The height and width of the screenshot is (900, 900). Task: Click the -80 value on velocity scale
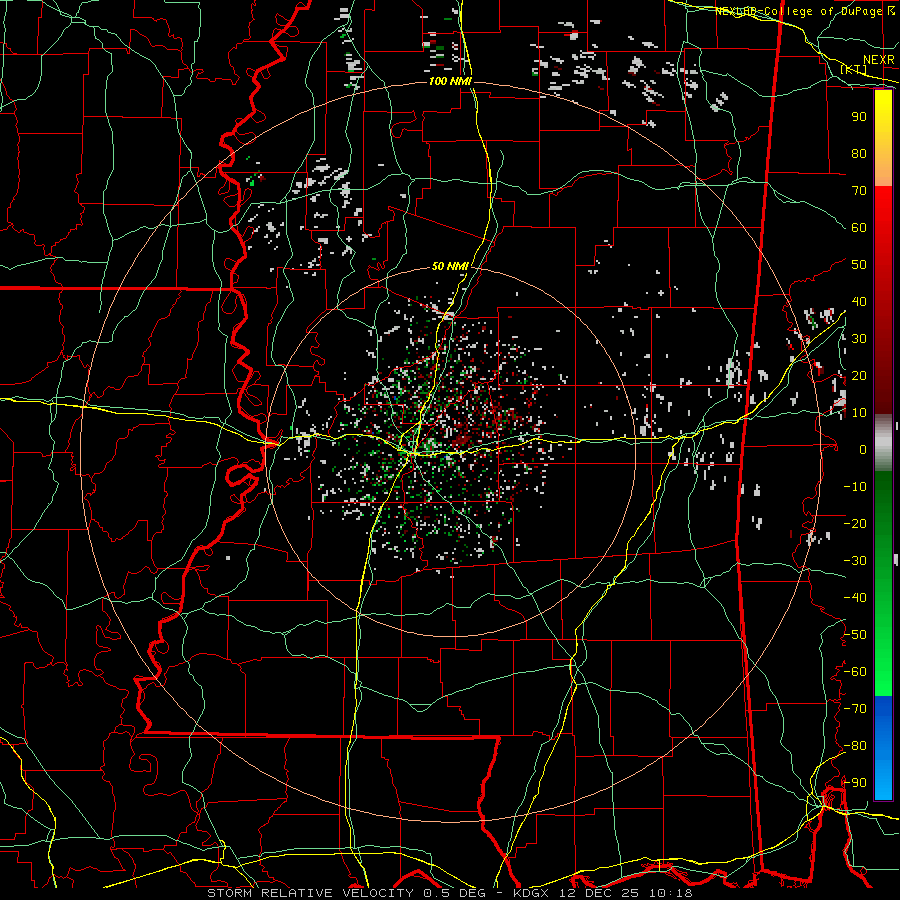855,746
